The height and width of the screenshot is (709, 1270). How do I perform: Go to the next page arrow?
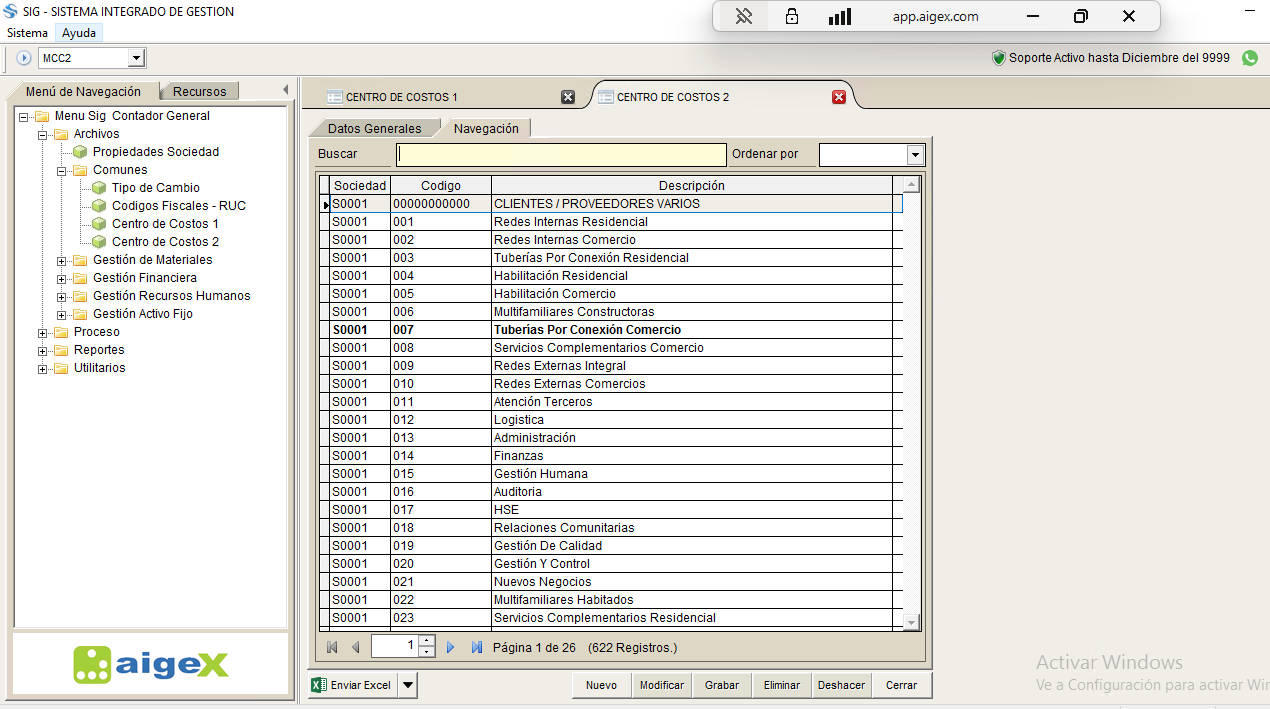coord(451,647)
